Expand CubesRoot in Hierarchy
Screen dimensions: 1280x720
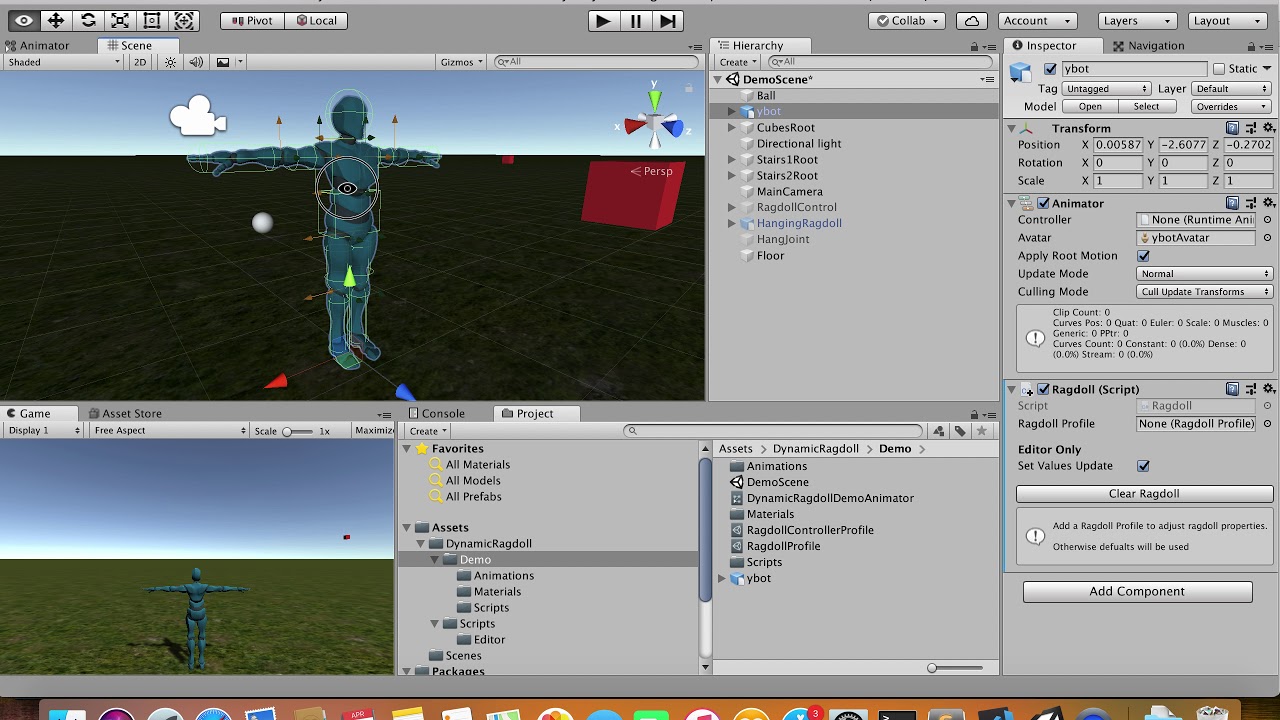732,128
